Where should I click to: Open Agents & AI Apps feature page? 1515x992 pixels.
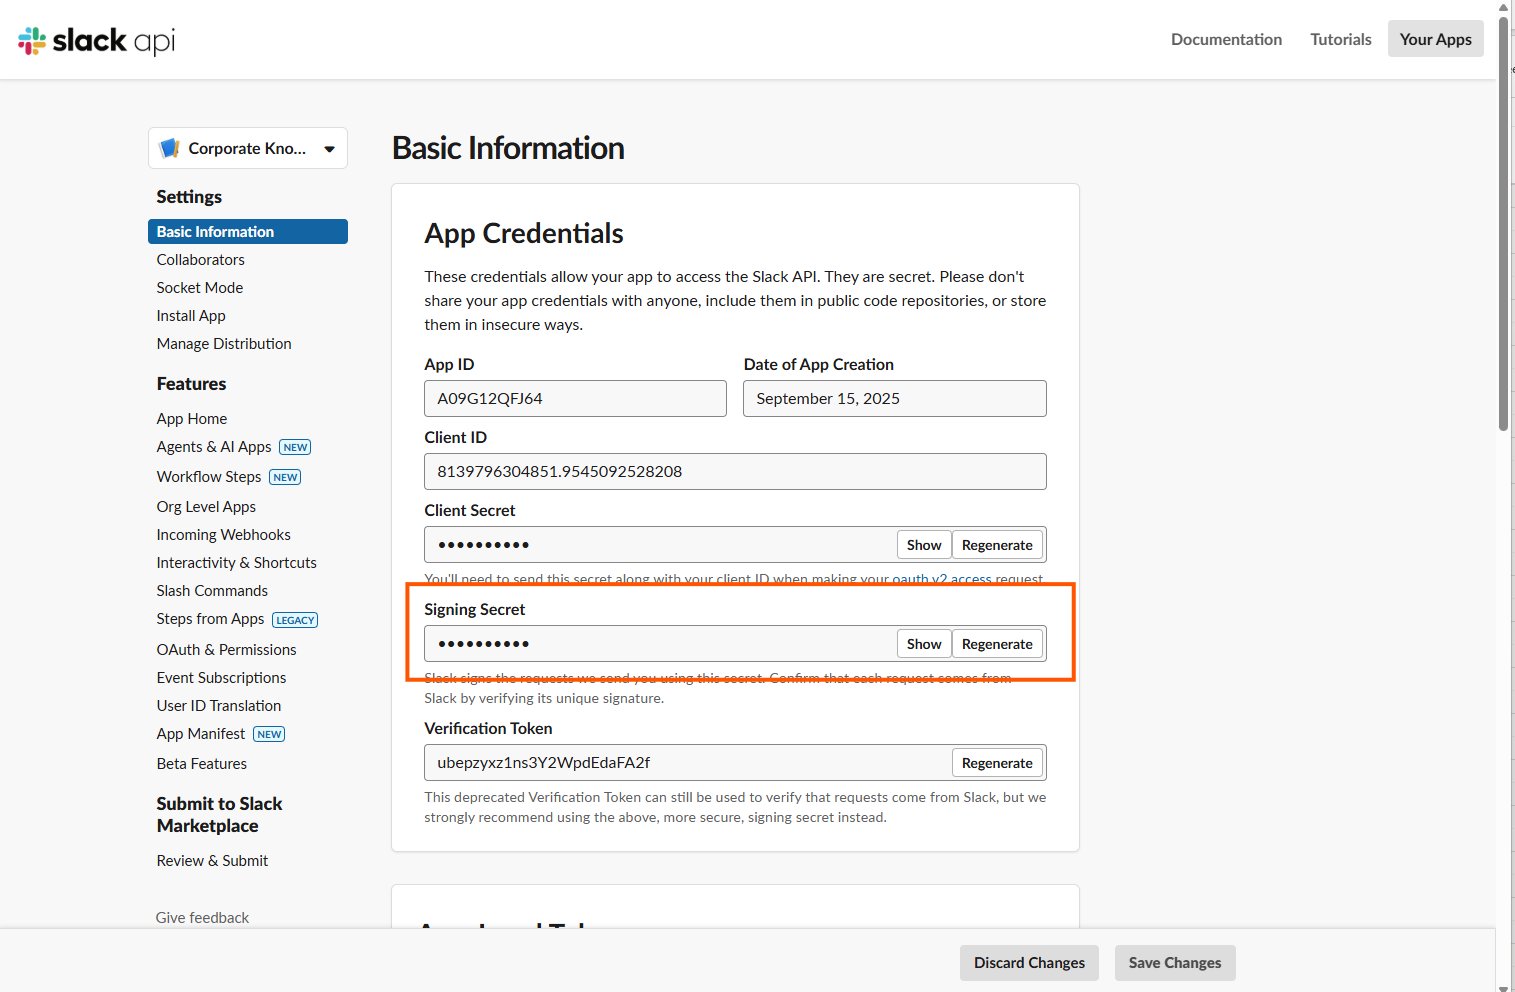point(213,447)
